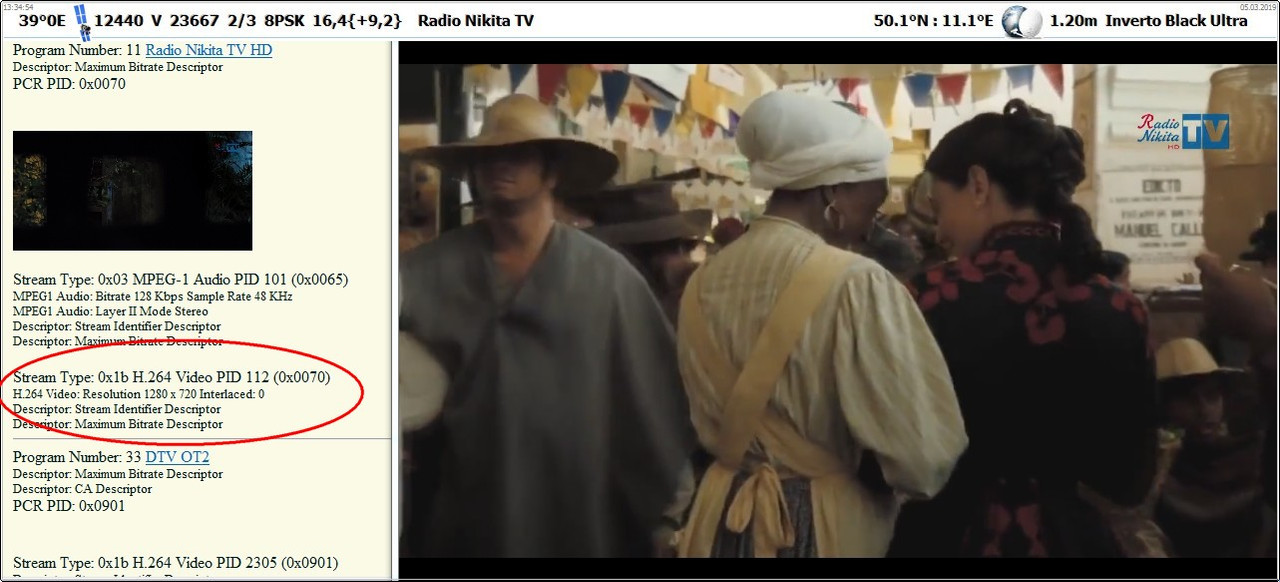The height and width of the screenshot is (582, 1280).
Task: Select 'PCR PID: 0x0901' line
Action: pyautogui.click(x=69, y=506)
